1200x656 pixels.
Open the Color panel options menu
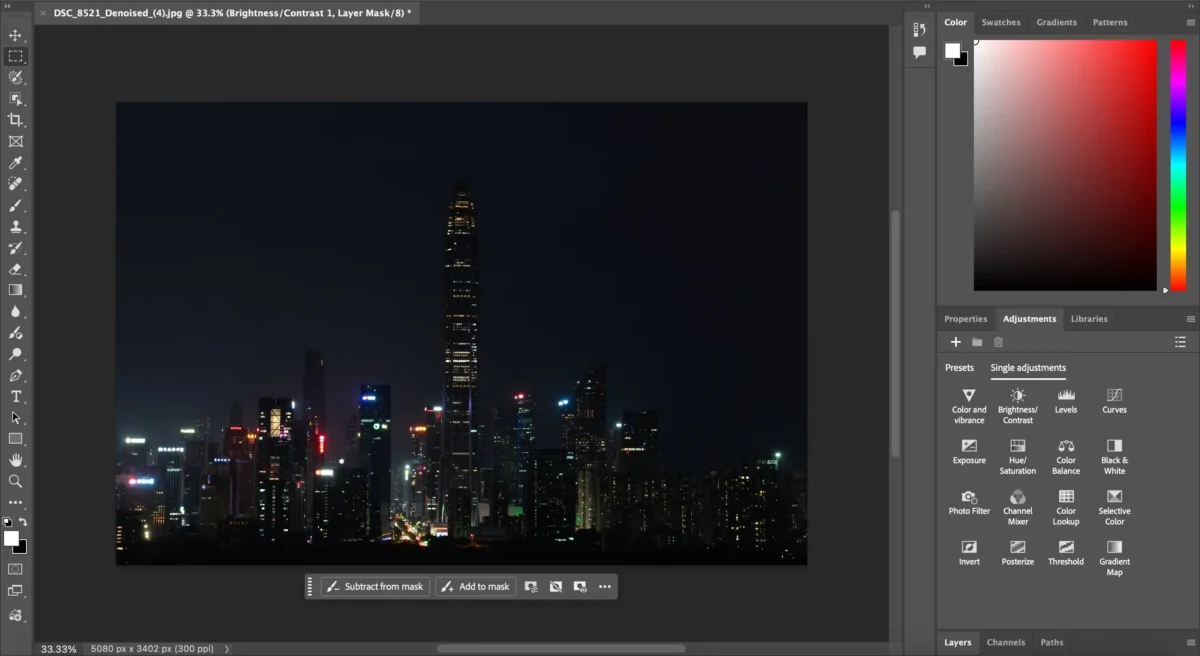pos(1190,22)
